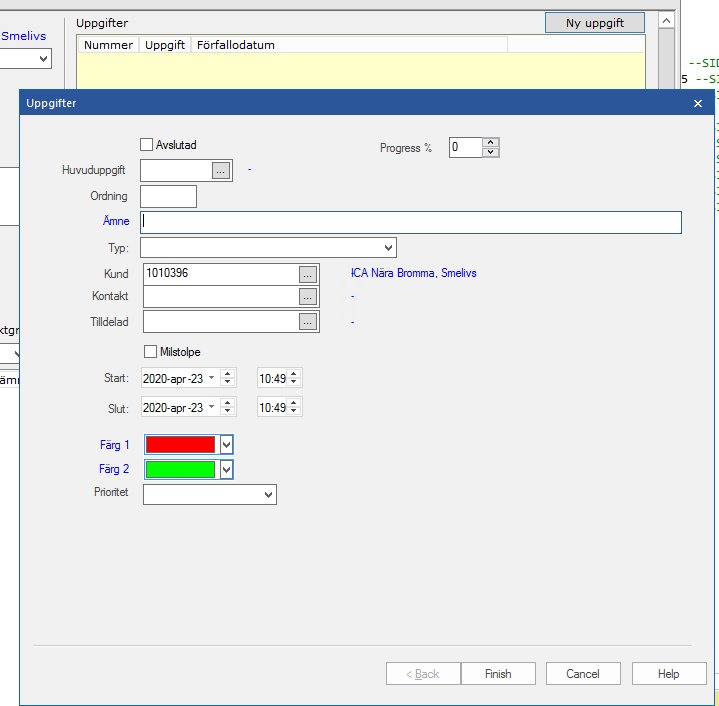Focus the Ämne text field
Screen dimensions: 719x706
(411, 222)
